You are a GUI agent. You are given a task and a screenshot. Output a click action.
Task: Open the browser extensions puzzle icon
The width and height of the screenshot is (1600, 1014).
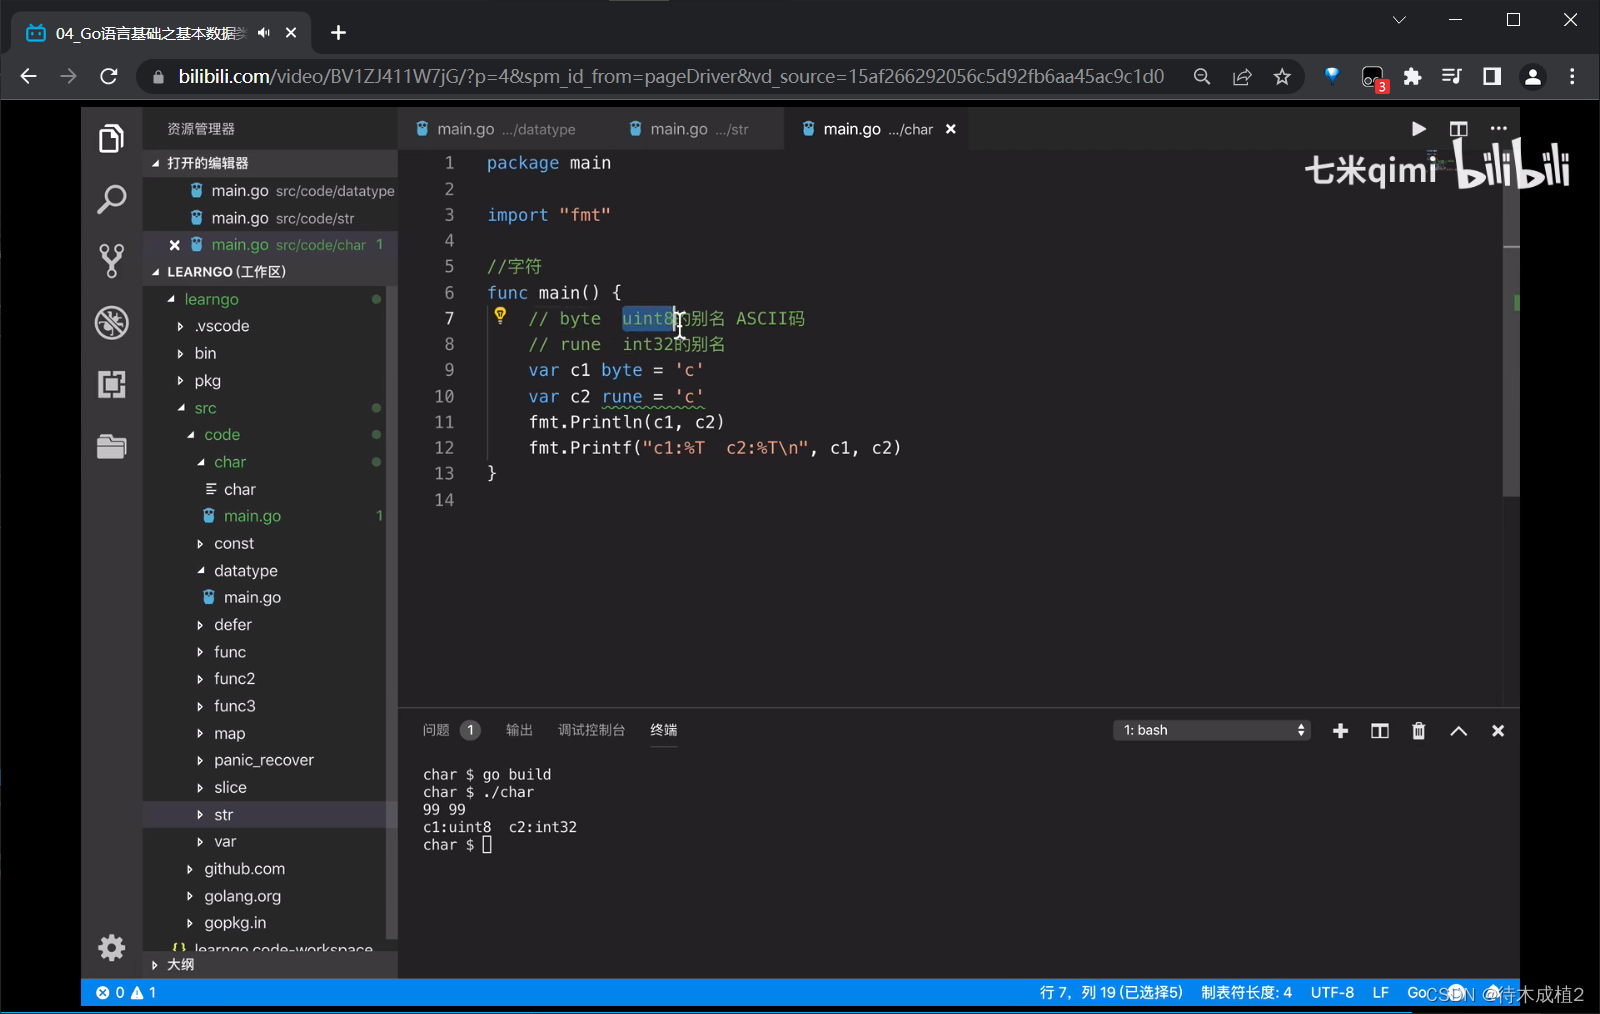click(x=1412, y=77)
